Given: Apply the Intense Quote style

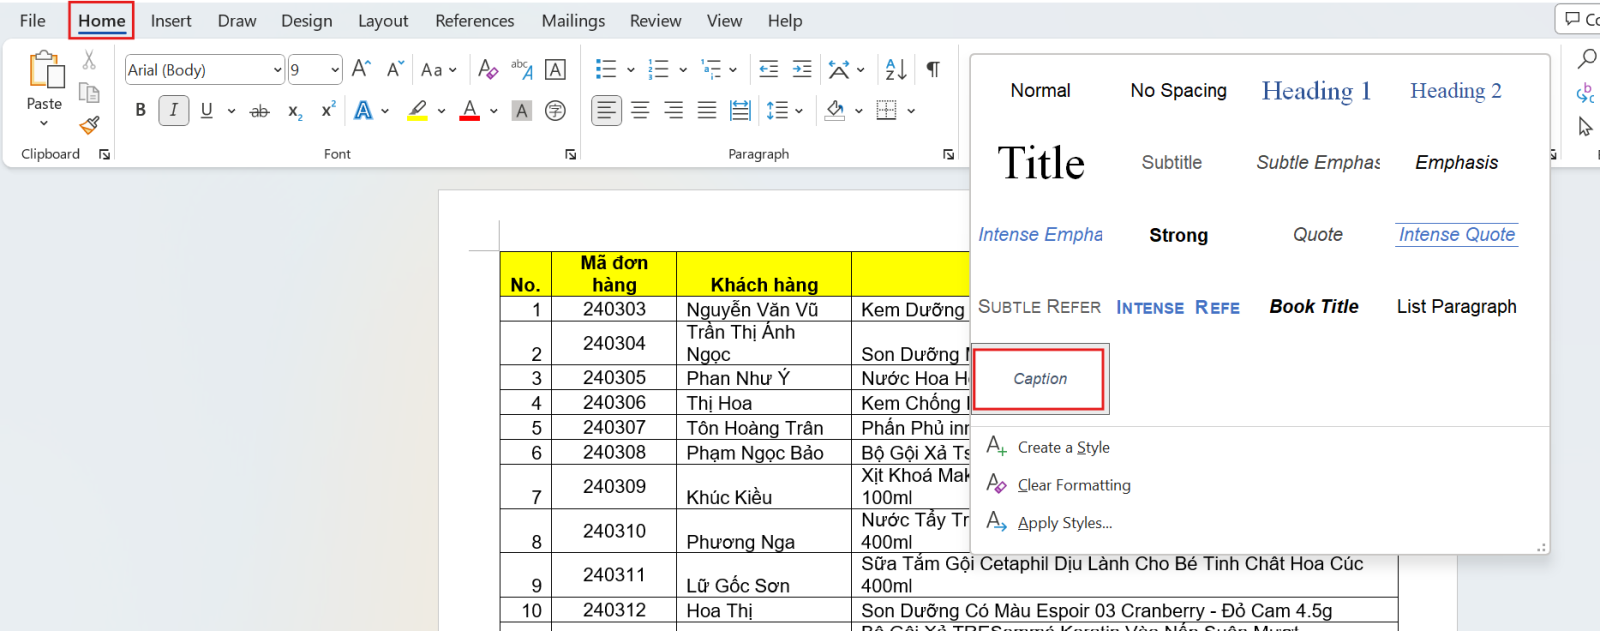Looking at the screenshot, I should (1457, 235).
